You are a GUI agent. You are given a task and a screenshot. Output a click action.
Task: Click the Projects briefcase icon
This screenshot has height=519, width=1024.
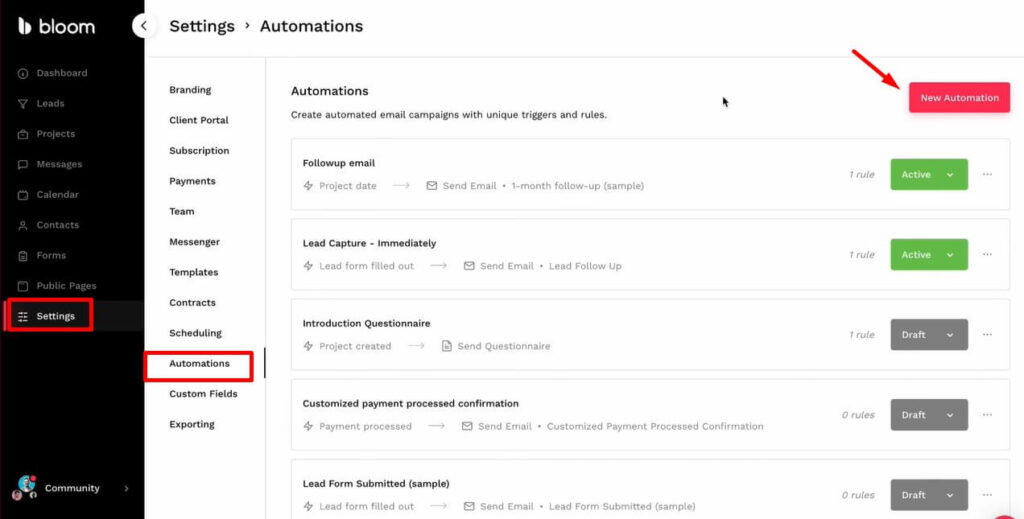[23, 134]
